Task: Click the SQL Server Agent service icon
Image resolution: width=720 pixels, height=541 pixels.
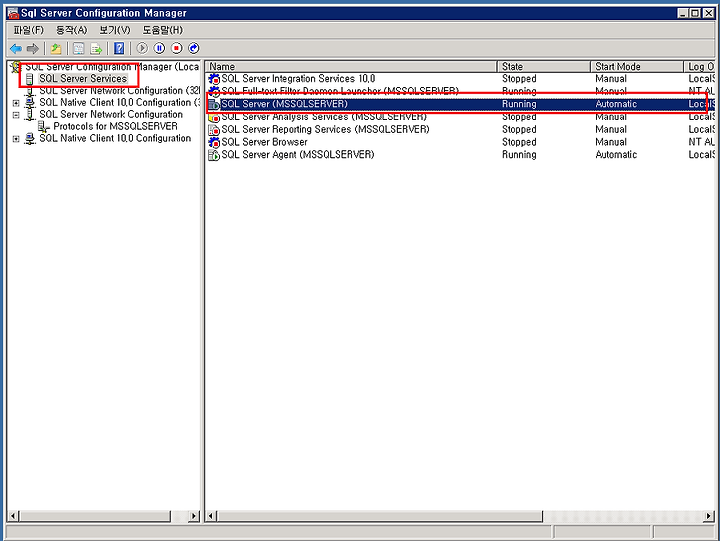Action: point(214,155)
